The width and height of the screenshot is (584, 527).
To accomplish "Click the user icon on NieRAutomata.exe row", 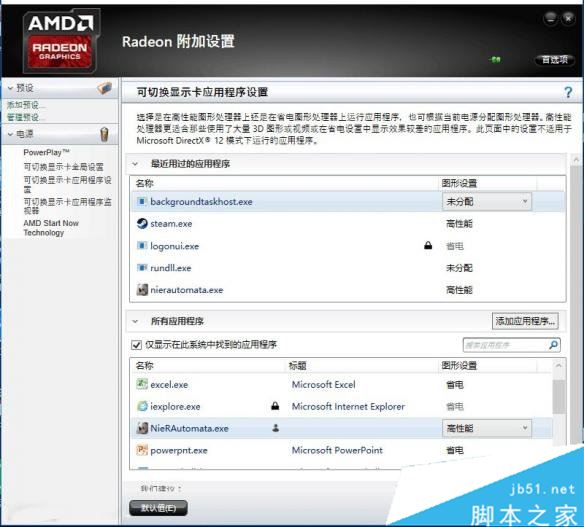I will click(276, 428).
